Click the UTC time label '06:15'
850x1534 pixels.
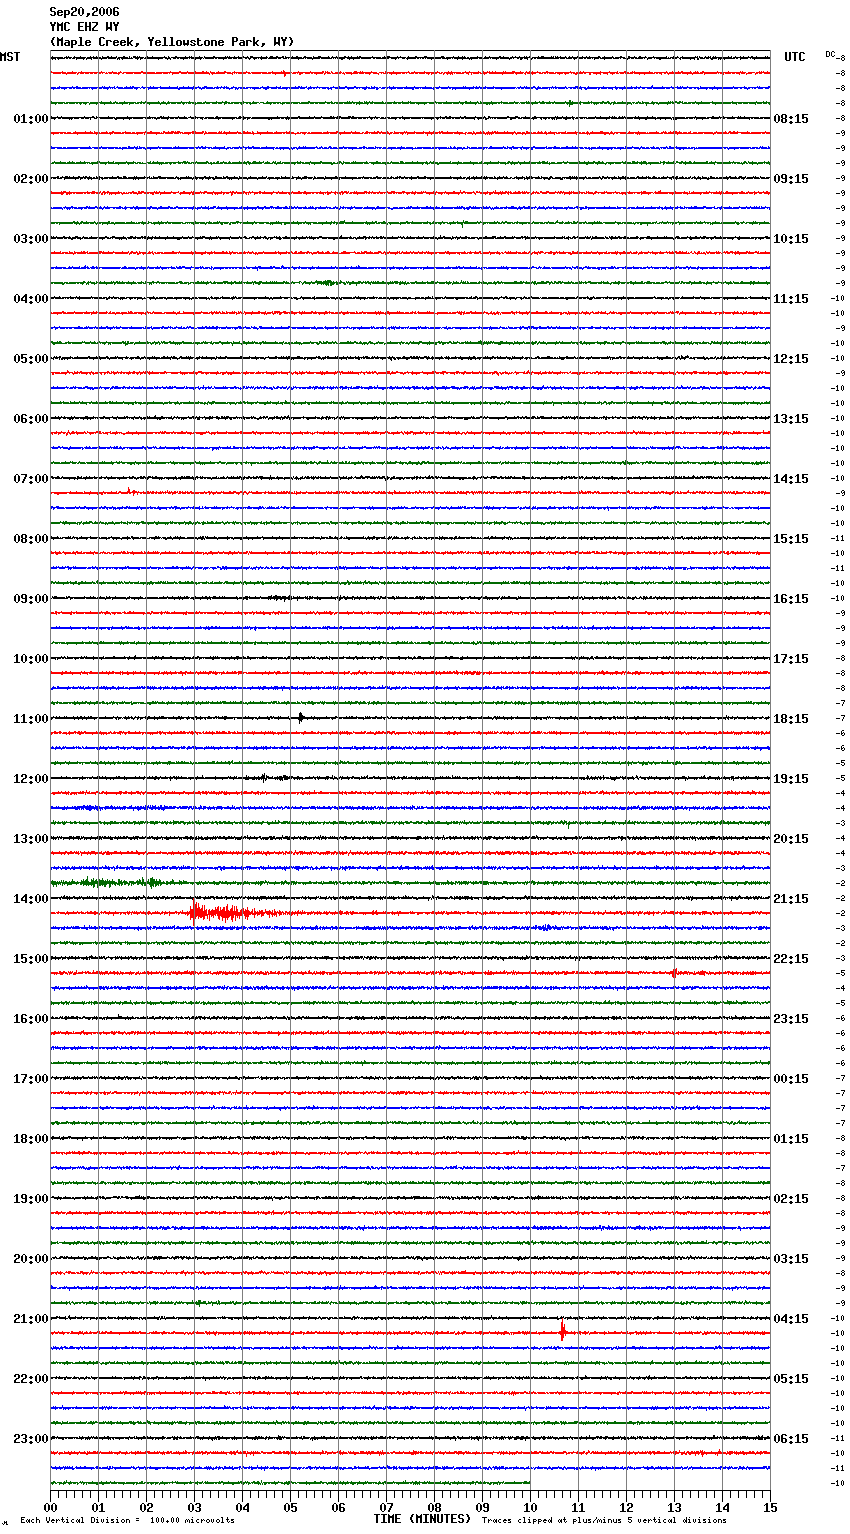[x=791, y=1439]
